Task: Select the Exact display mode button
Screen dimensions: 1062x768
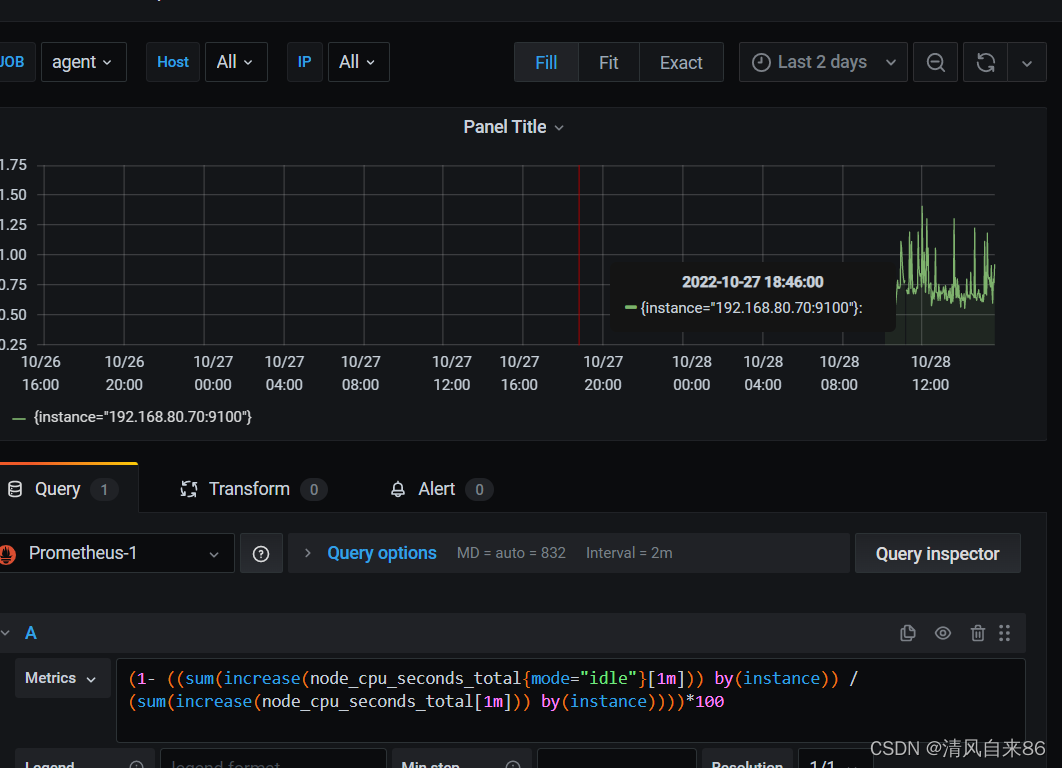Action: (681, 62)
